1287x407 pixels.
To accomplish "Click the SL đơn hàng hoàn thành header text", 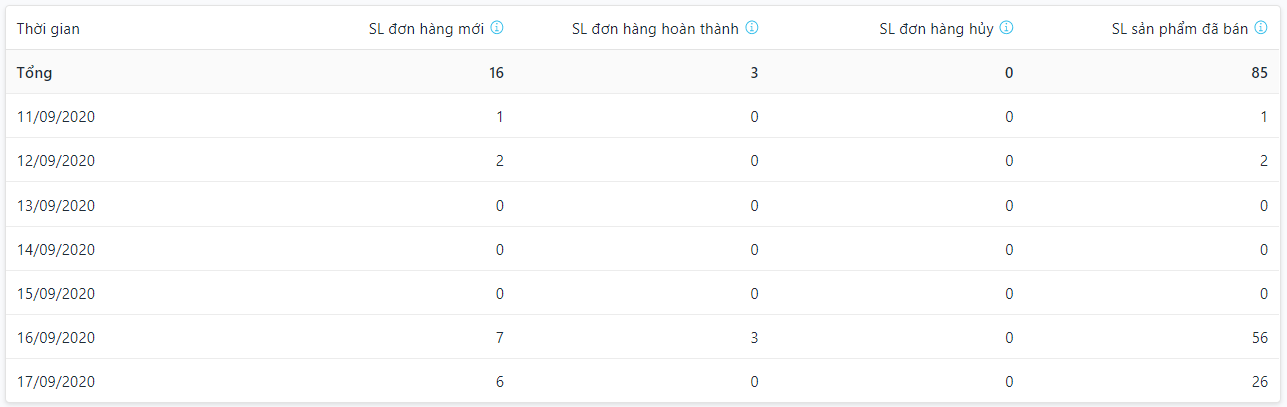I will [x=655, y=29].
